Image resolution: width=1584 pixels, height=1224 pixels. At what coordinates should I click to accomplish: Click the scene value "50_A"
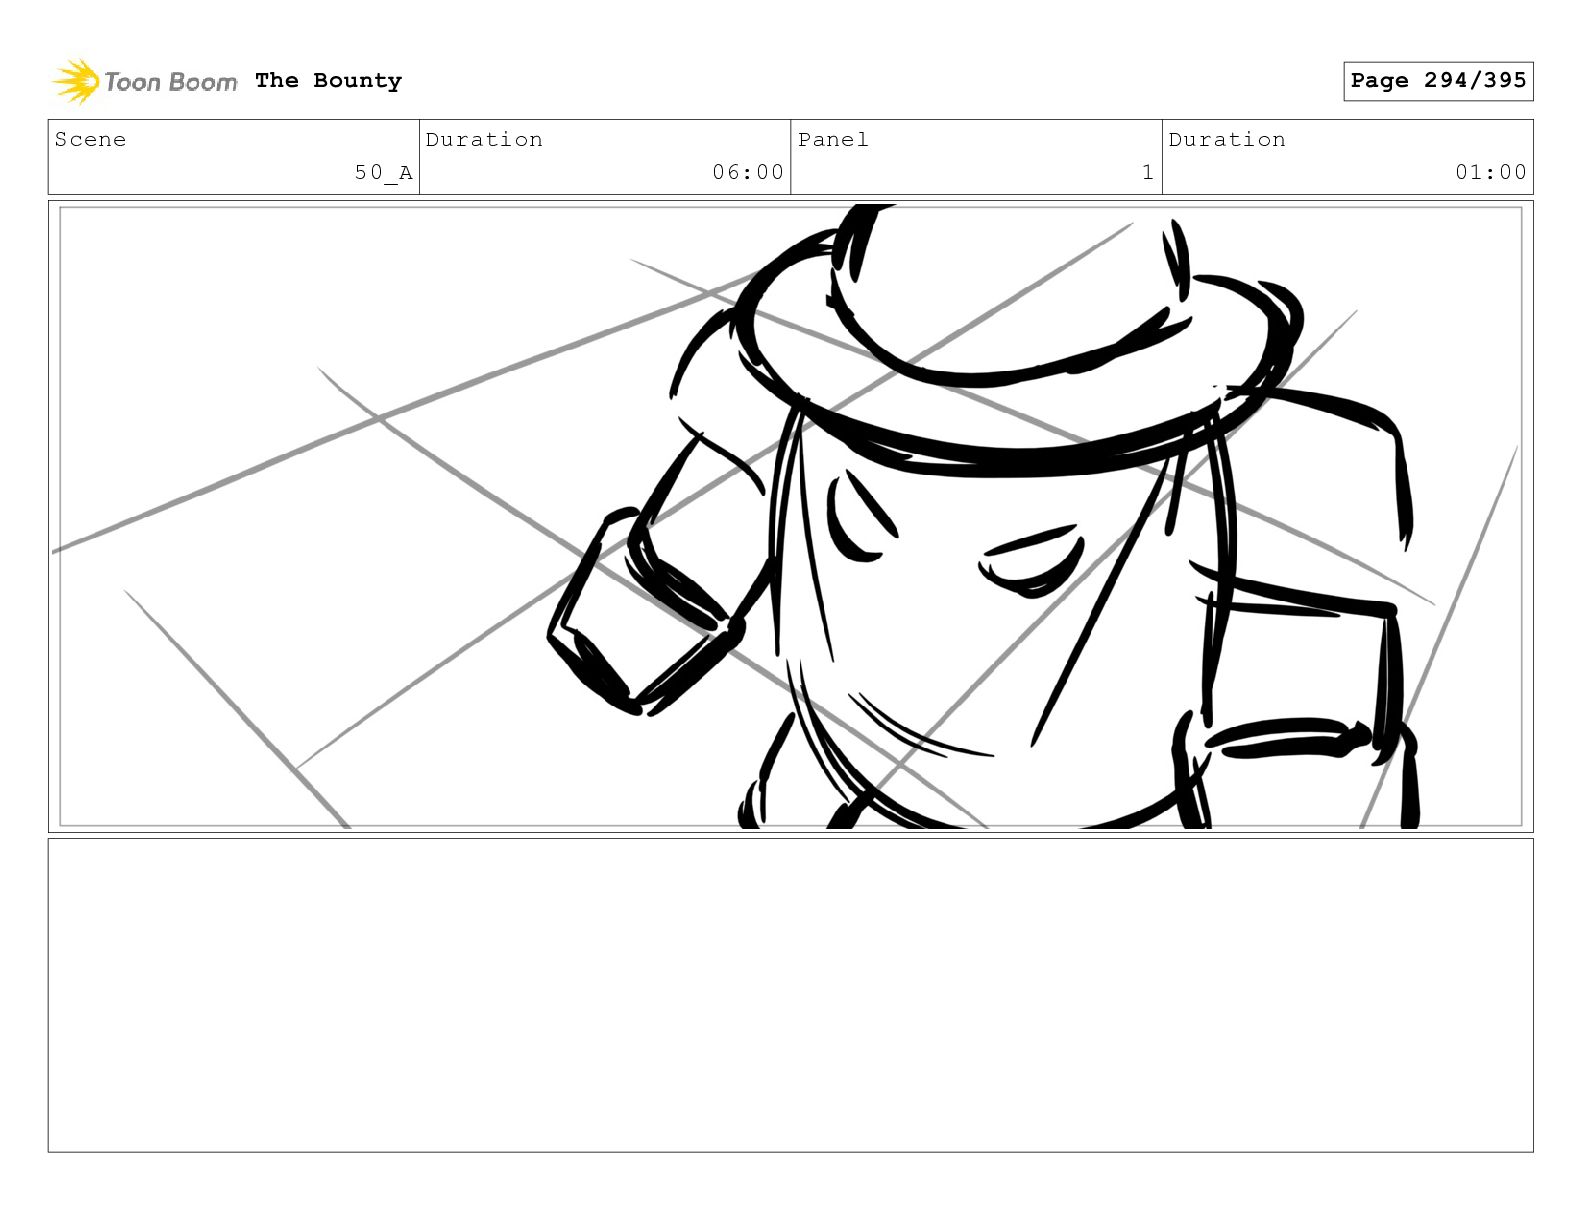coord(383,172)
